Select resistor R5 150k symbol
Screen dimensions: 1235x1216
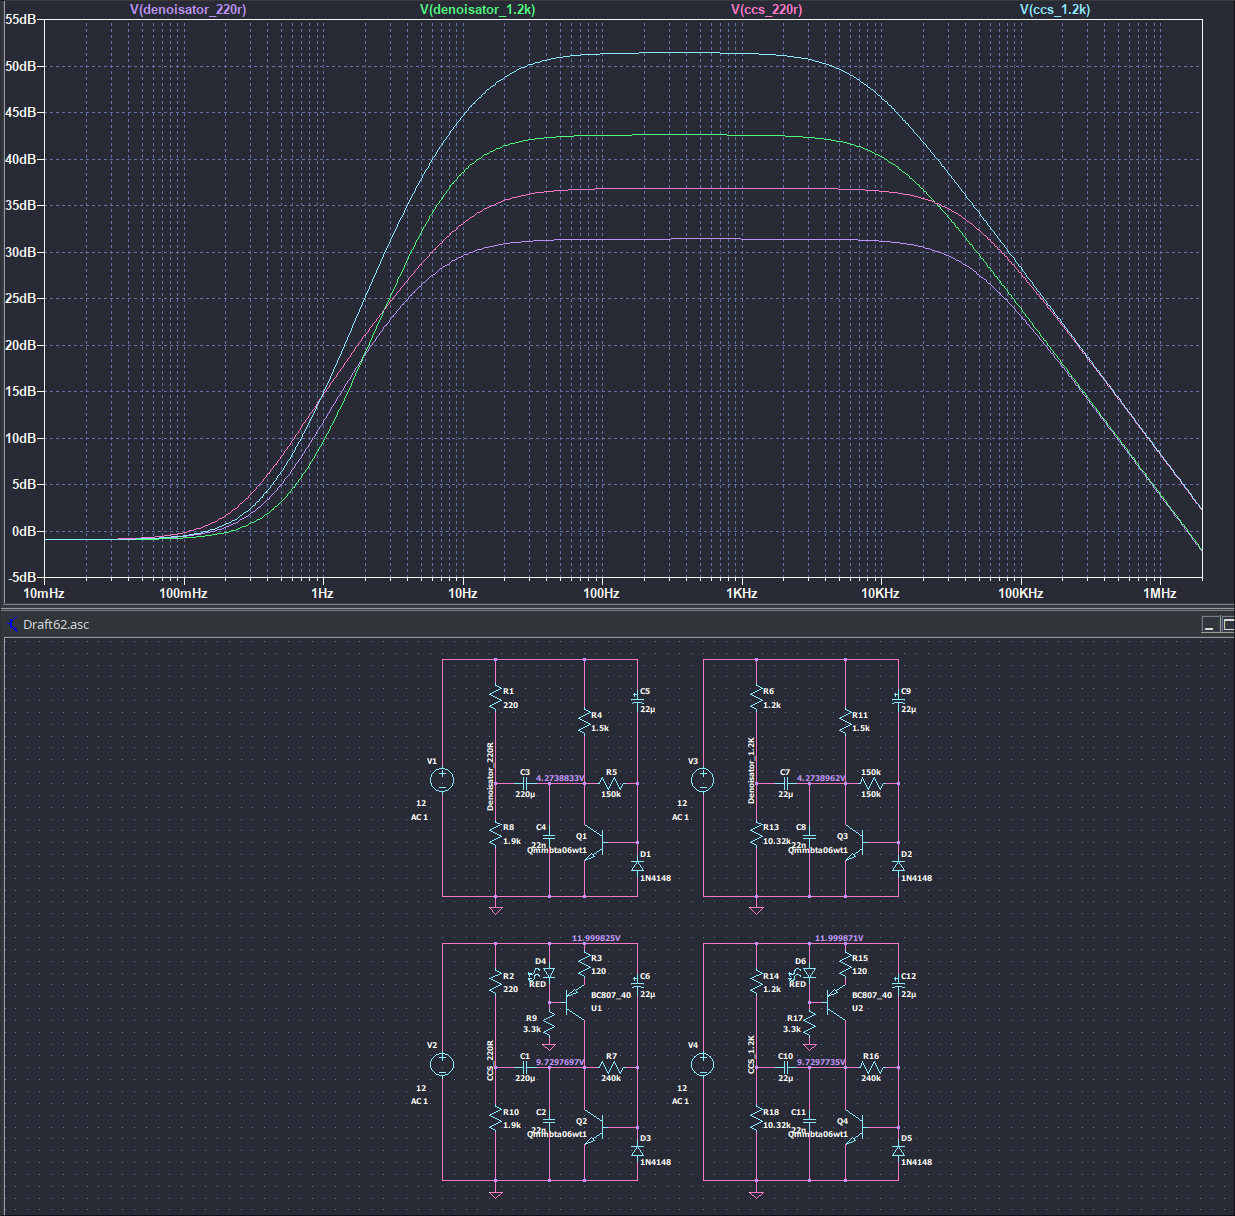tap(610, 783)
